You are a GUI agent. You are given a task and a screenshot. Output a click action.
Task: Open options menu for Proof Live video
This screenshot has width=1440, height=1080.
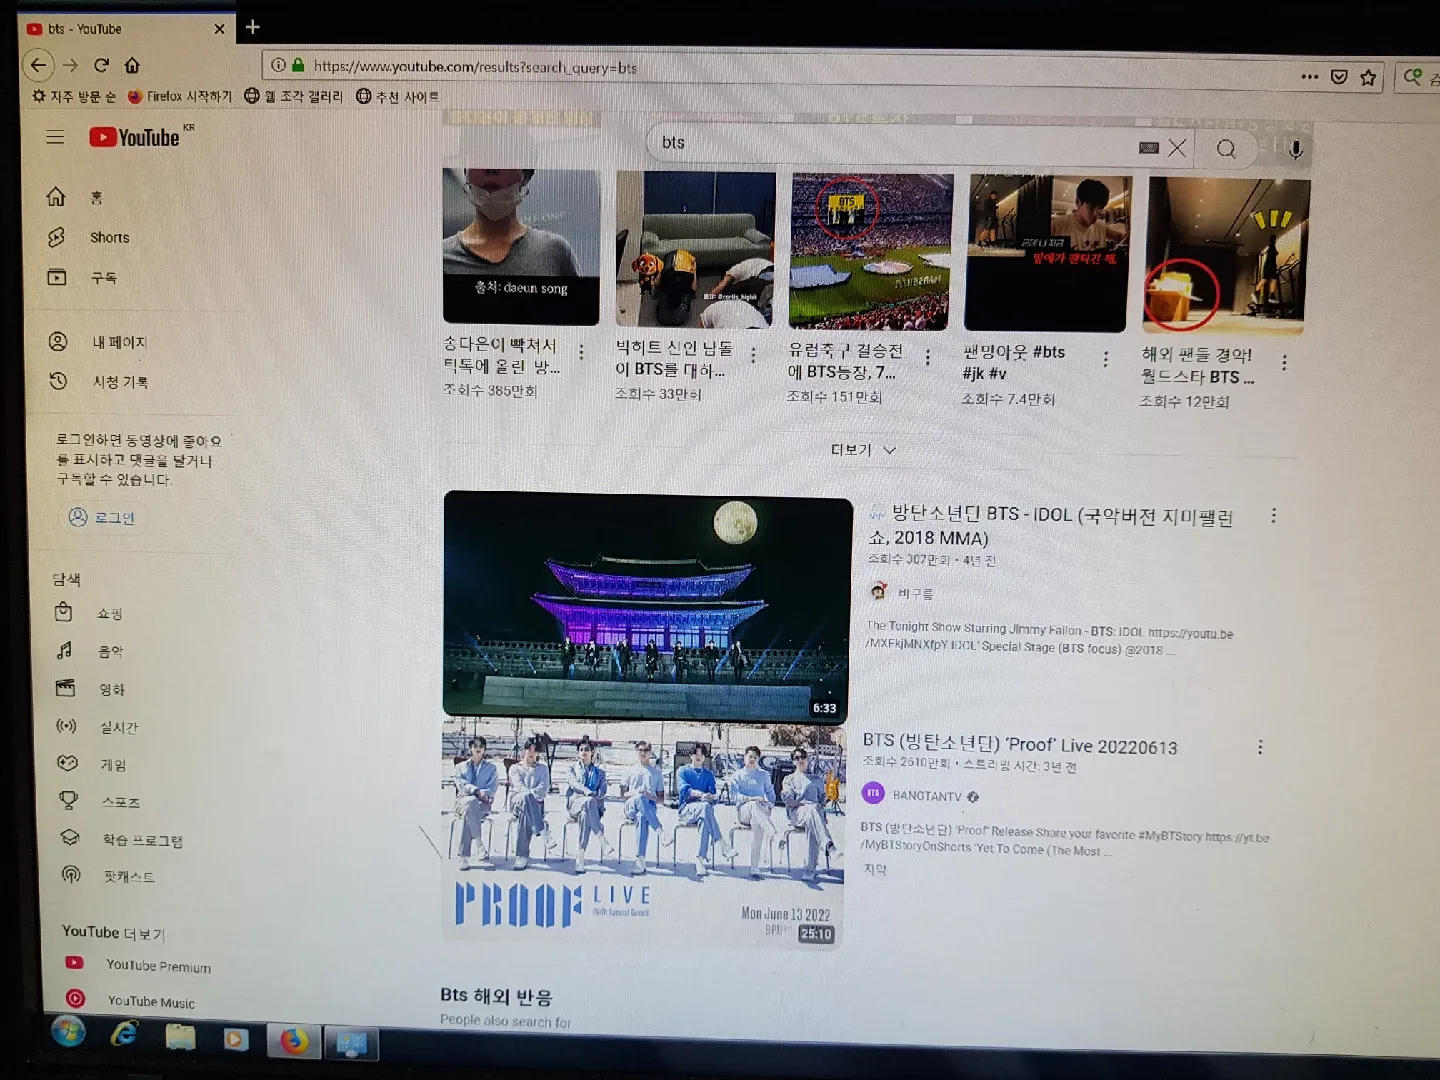coord(1260,747)
